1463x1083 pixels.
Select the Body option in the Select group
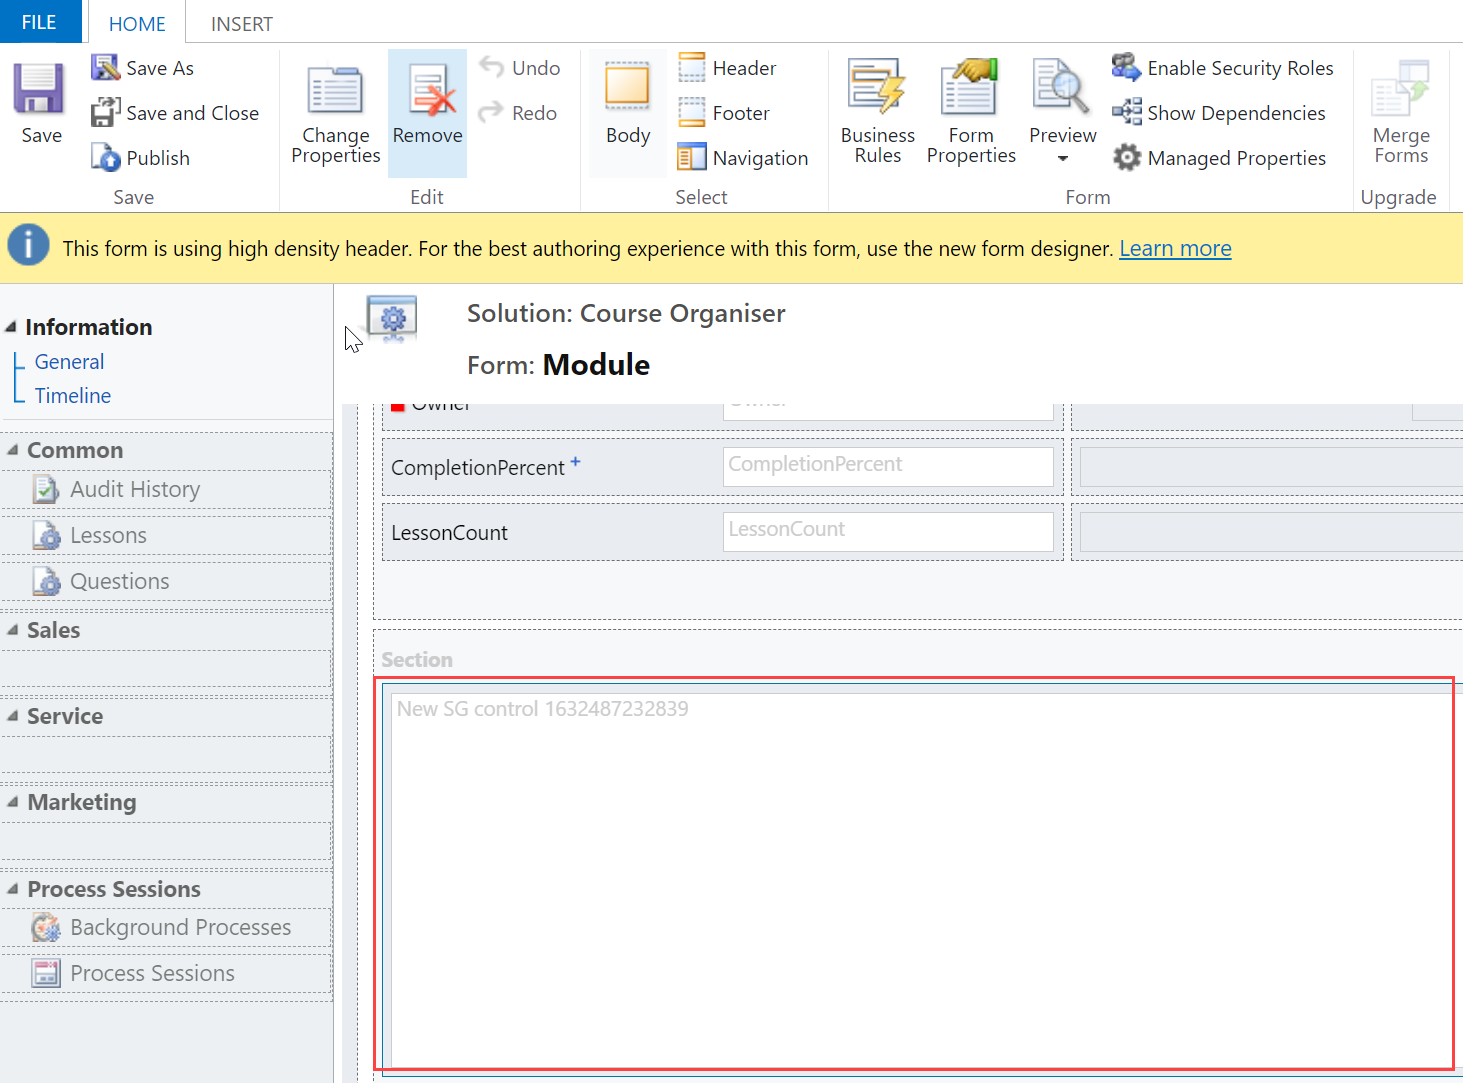pos(627,95)
